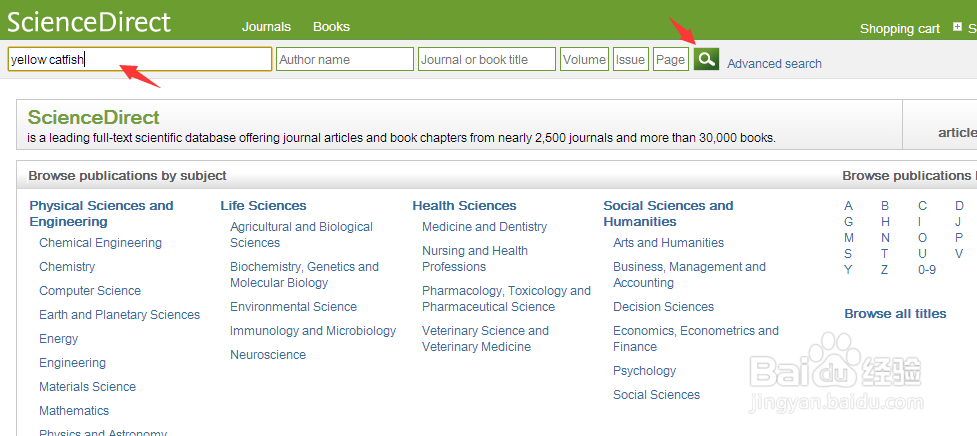The width and height of the screenshot is (977, 436).
Task: Browse Environmental Science publications
Action: pos(293,306)
